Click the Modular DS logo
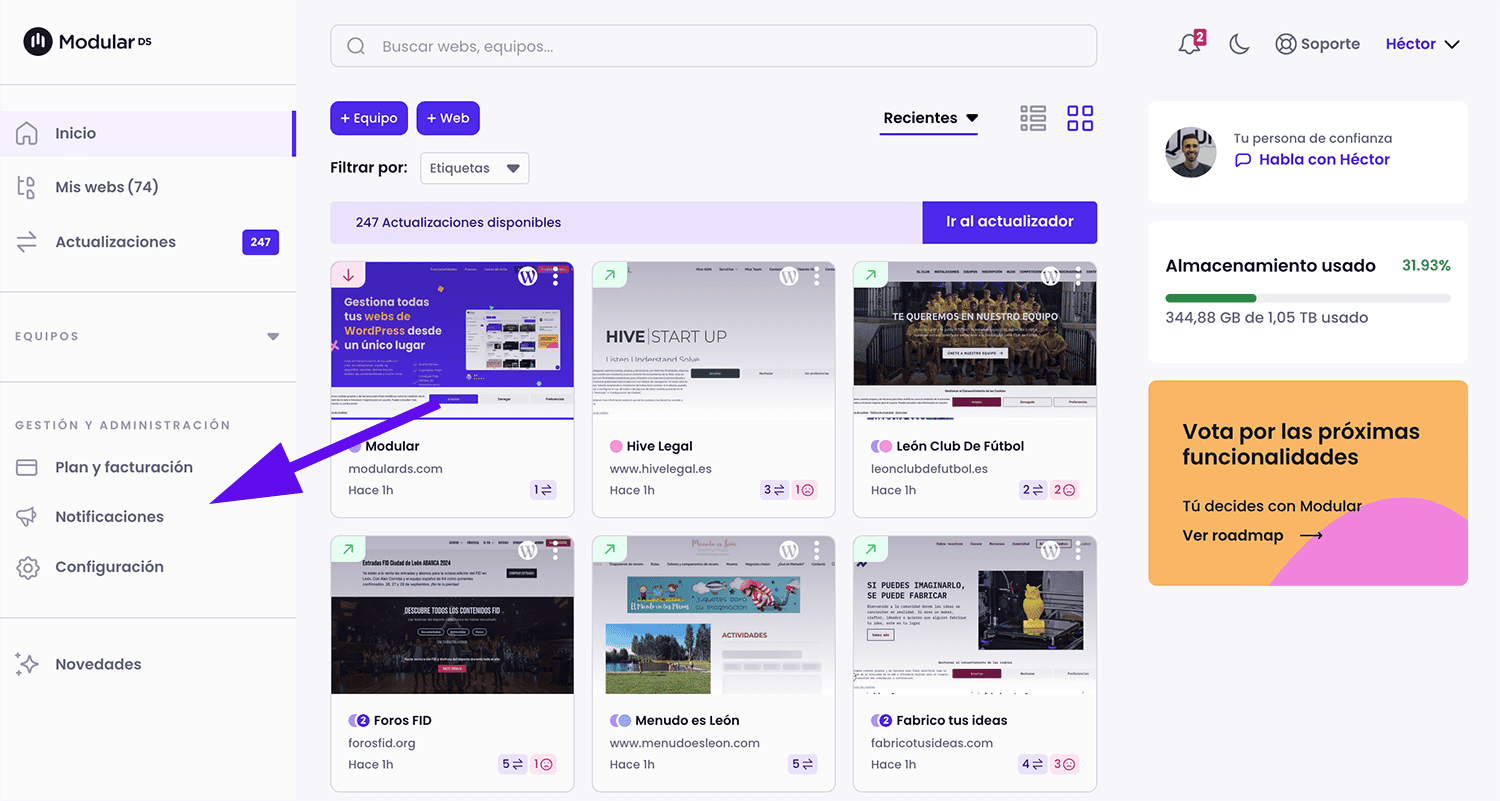Viewport: 1500px width, 801px height. click(88, 41)
